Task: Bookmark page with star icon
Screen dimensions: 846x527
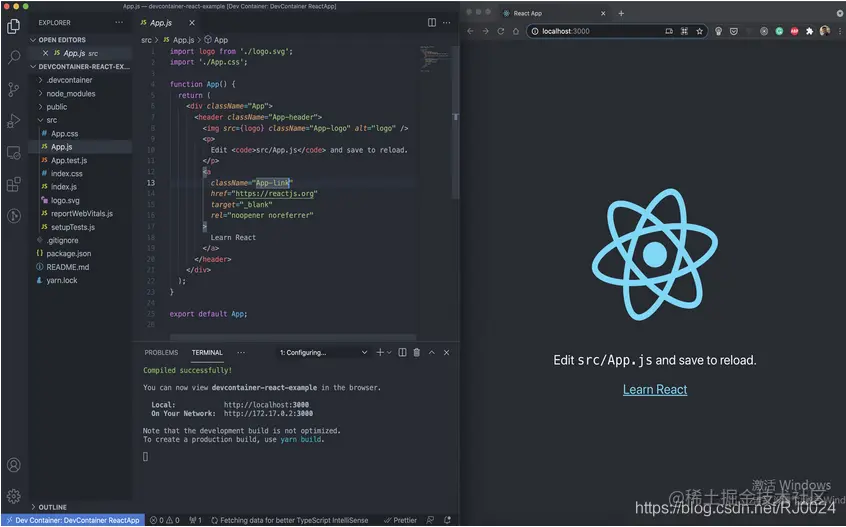Action: pyautogui.click(x=700, y=31)
